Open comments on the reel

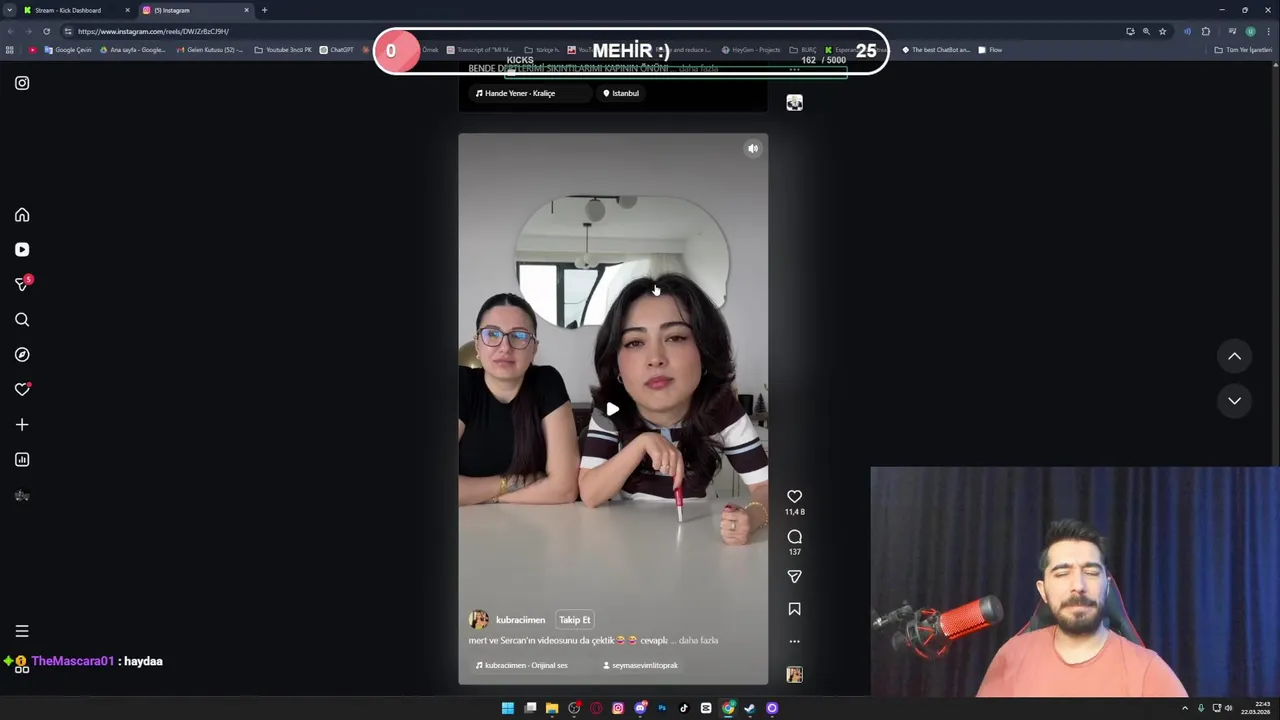coord(794,537)
